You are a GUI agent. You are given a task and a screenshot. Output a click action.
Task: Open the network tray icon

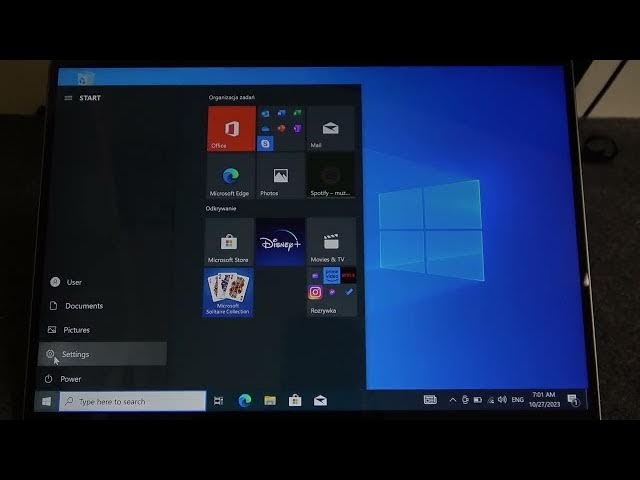point(491,400)
